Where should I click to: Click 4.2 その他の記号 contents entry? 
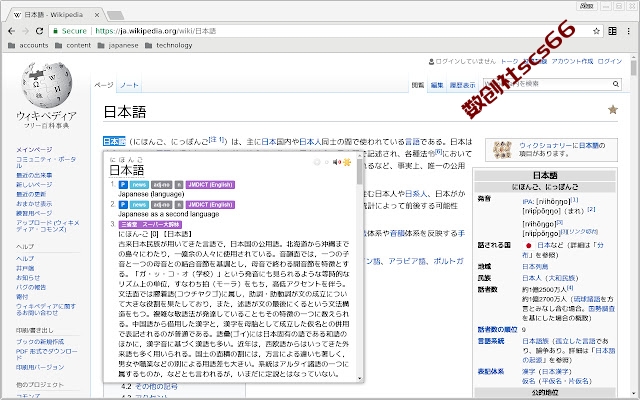point(149,386)
